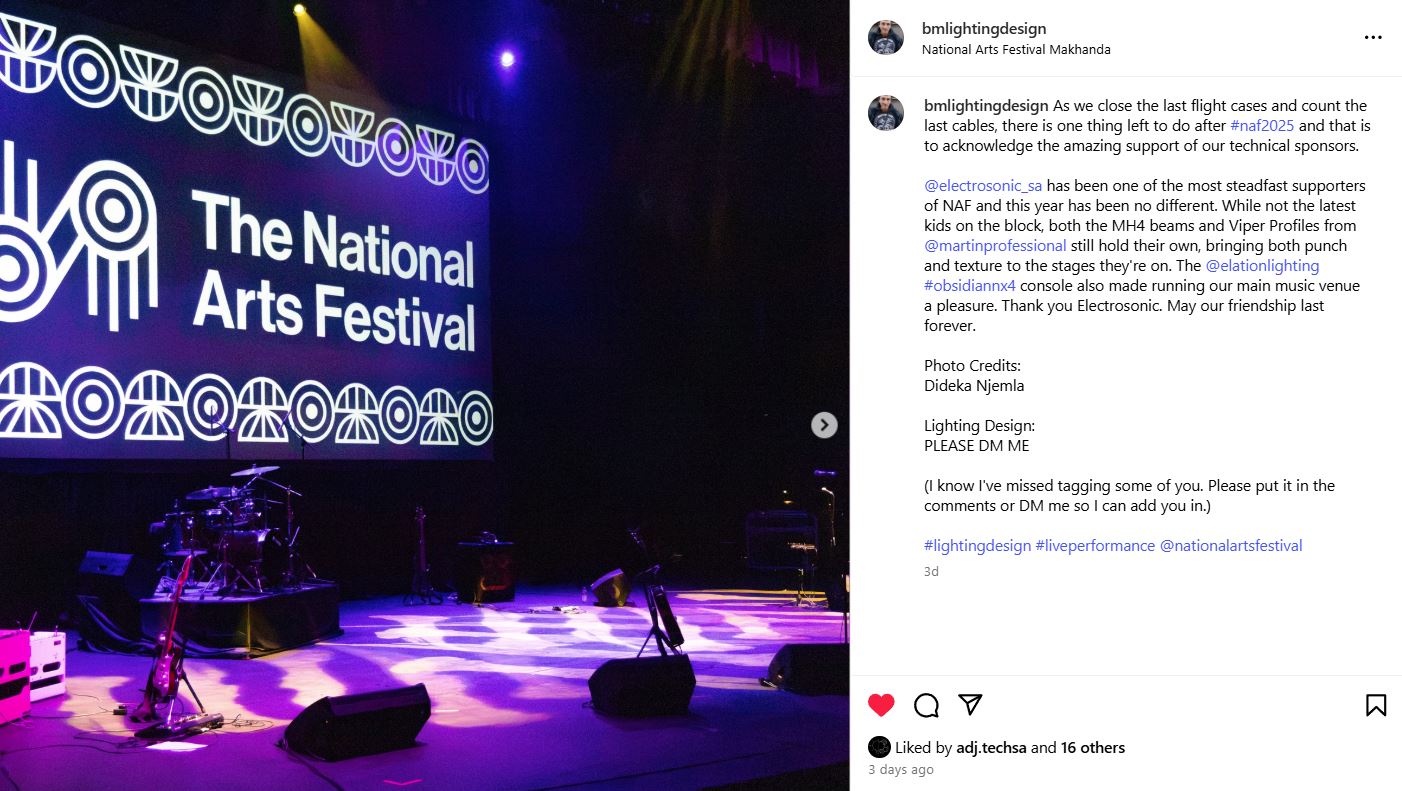Open bmlightingdesign profile picture in header

click(x=885, y=38)
